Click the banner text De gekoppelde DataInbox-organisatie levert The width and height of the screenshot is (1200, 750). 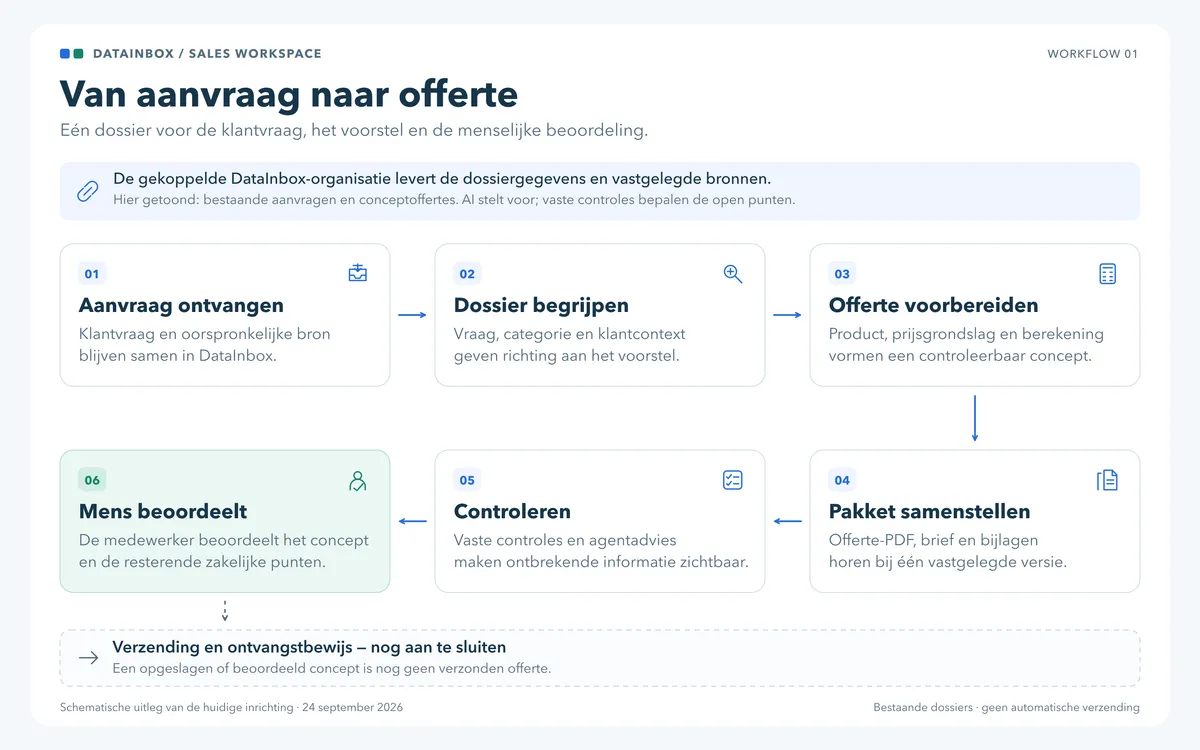(x=442, y=179)
